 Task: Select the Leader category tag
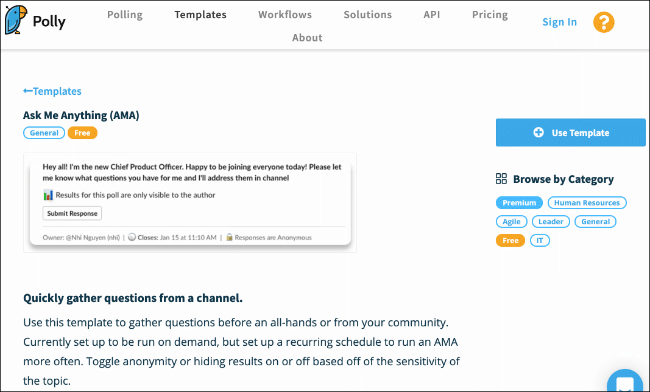(x=551, y=222)
